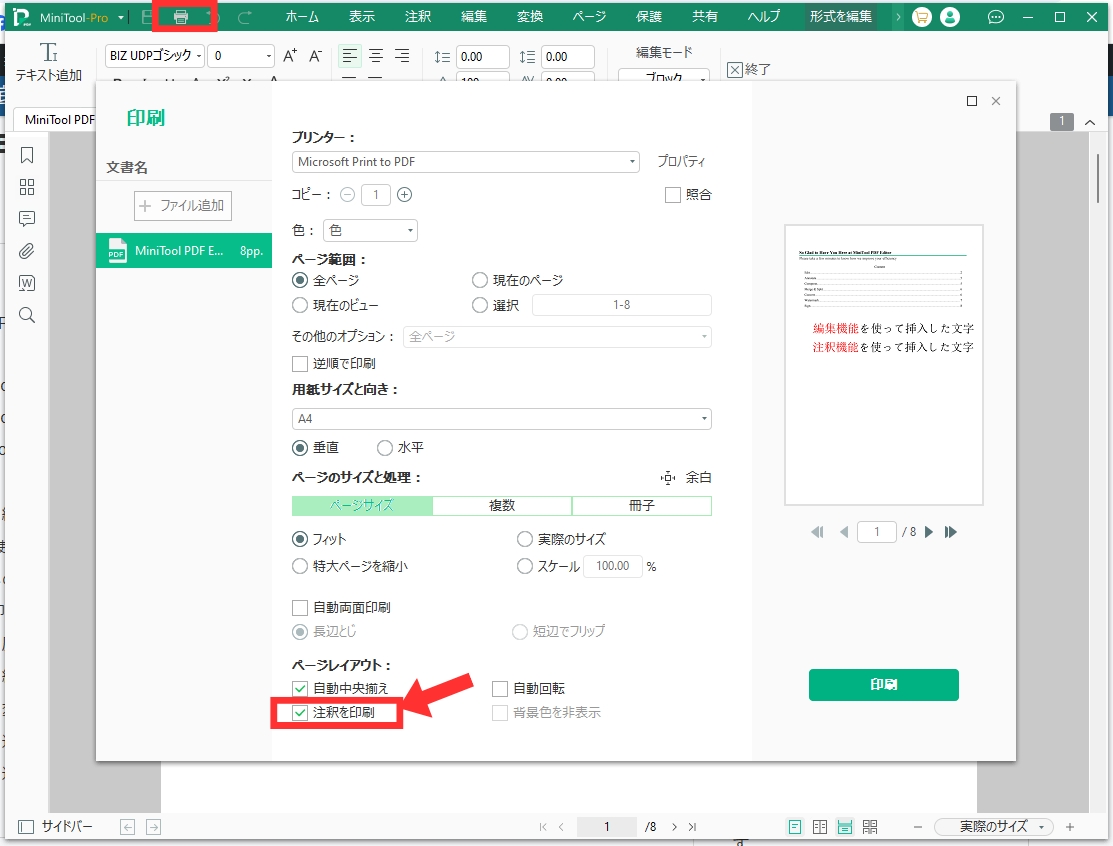The height and width of the screenshot is (846, 1113).
Task: Click 終了 to exit edit mode
Action: [750, 70]
